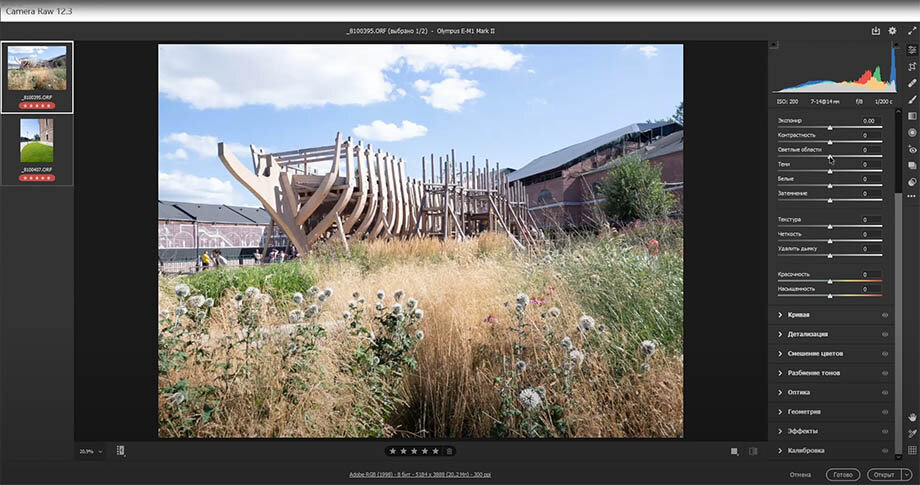Click the Открыт button
Image resolution: width=920 pixels, height=485 pixels.
point(885,474)
